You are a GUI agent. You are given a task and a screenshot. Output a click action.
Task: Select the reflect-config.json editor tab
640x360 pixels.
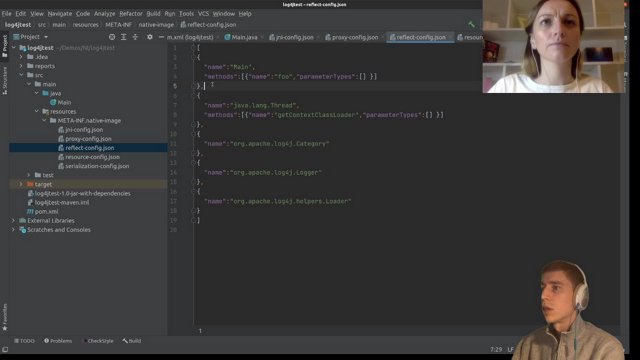click(x=421, y=37)
